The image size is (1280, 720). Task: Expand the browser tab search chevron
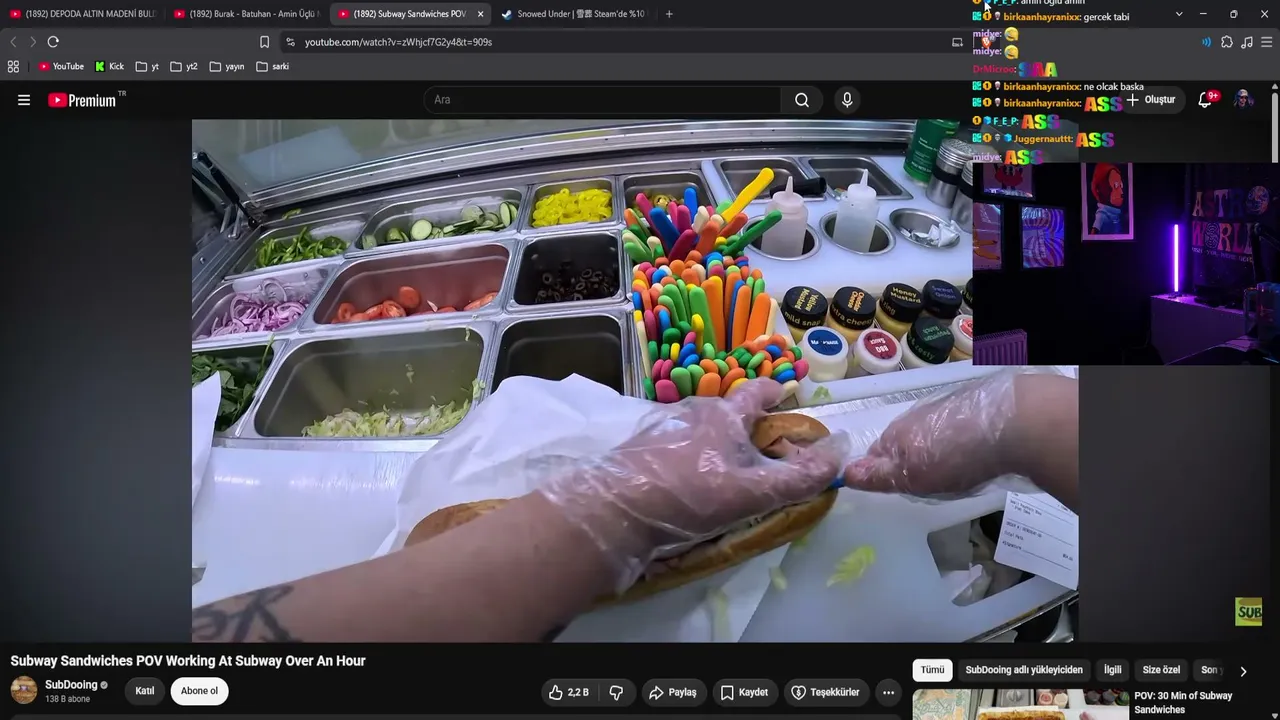click(1179, 14)
